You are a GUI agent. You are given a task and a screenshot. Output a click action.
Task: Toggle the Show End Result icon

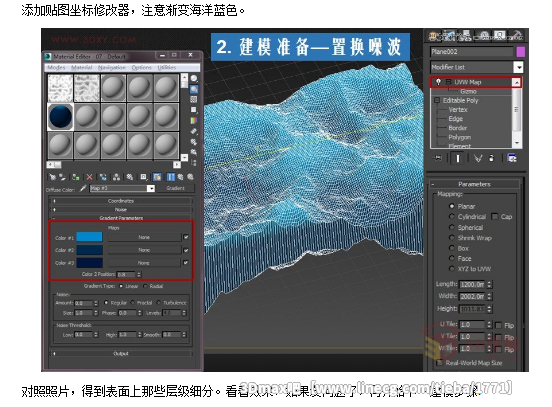pos(171,177)
